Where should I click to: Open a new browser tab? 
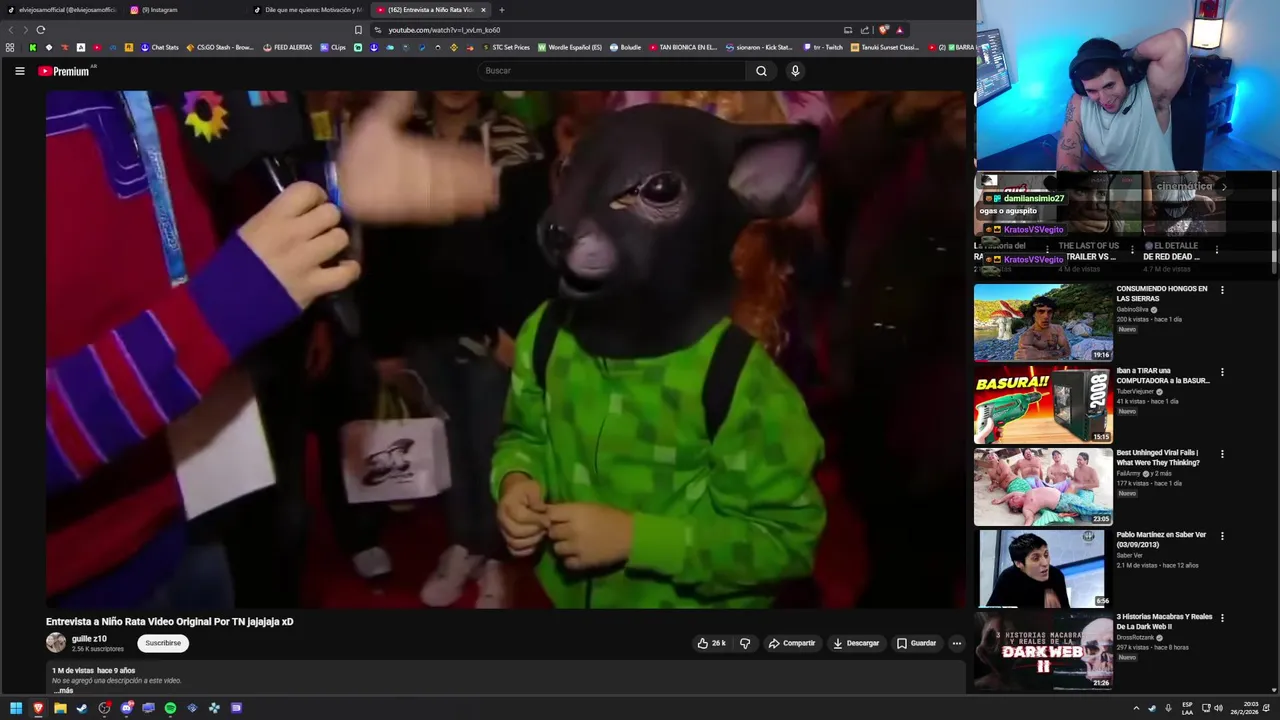502,10
